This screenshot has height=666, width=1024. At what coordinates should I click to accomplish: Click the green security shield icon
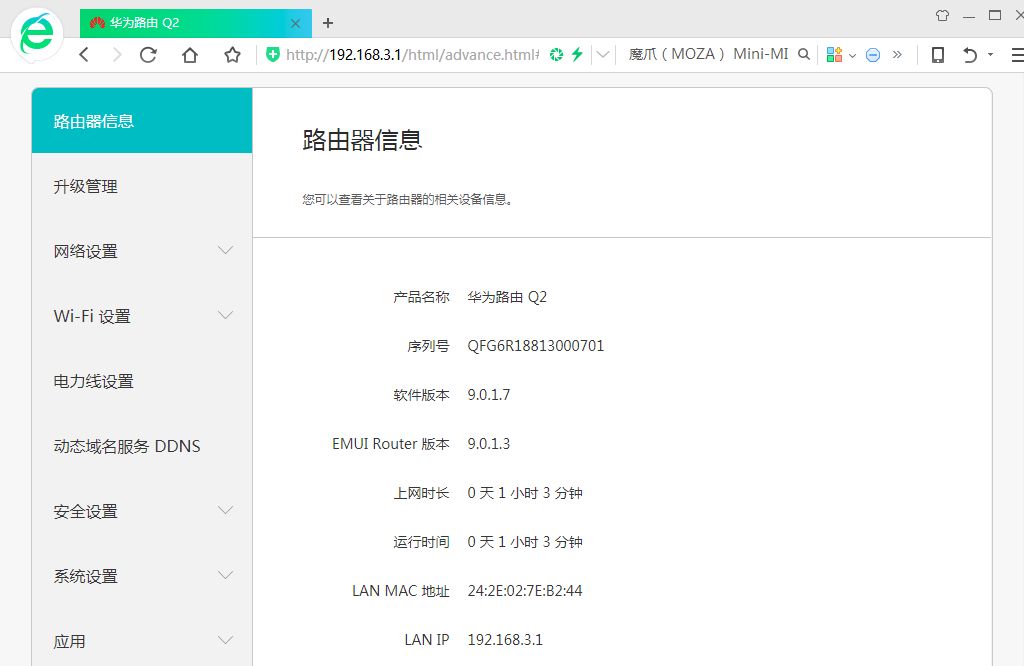pos(273,55)
